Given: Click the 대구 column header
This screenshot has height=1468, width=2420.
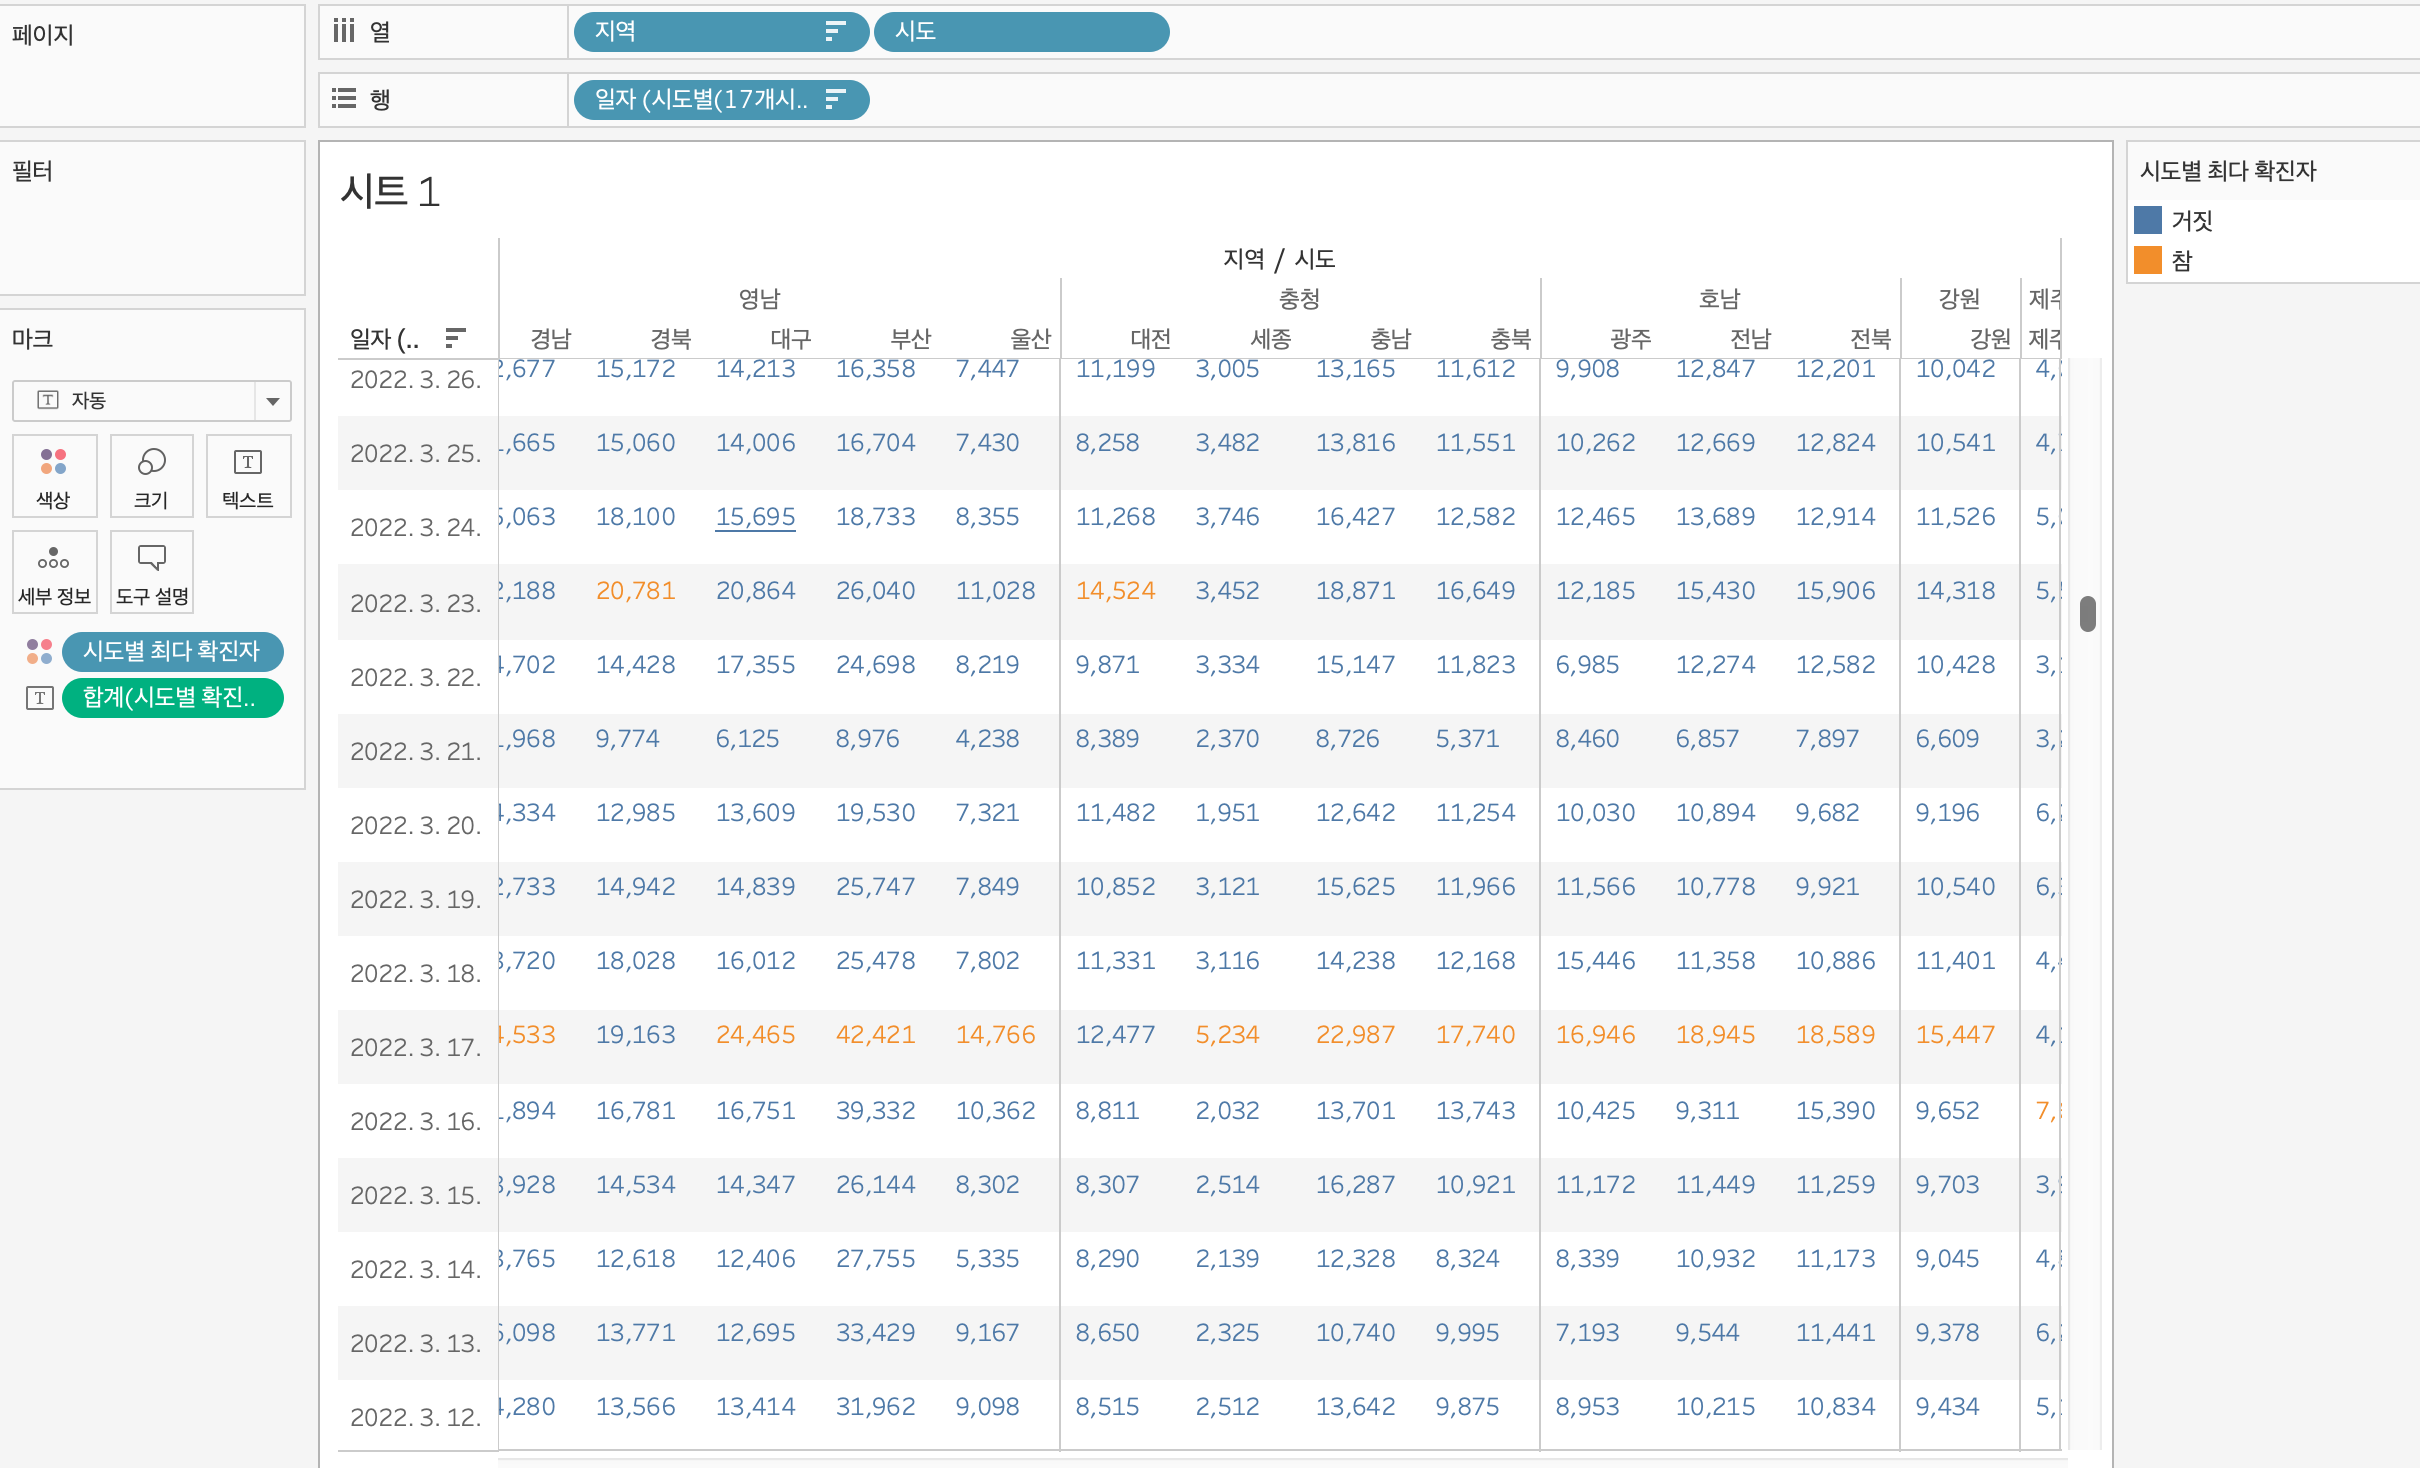Looking at the screenshot, I should coord(790,338).
